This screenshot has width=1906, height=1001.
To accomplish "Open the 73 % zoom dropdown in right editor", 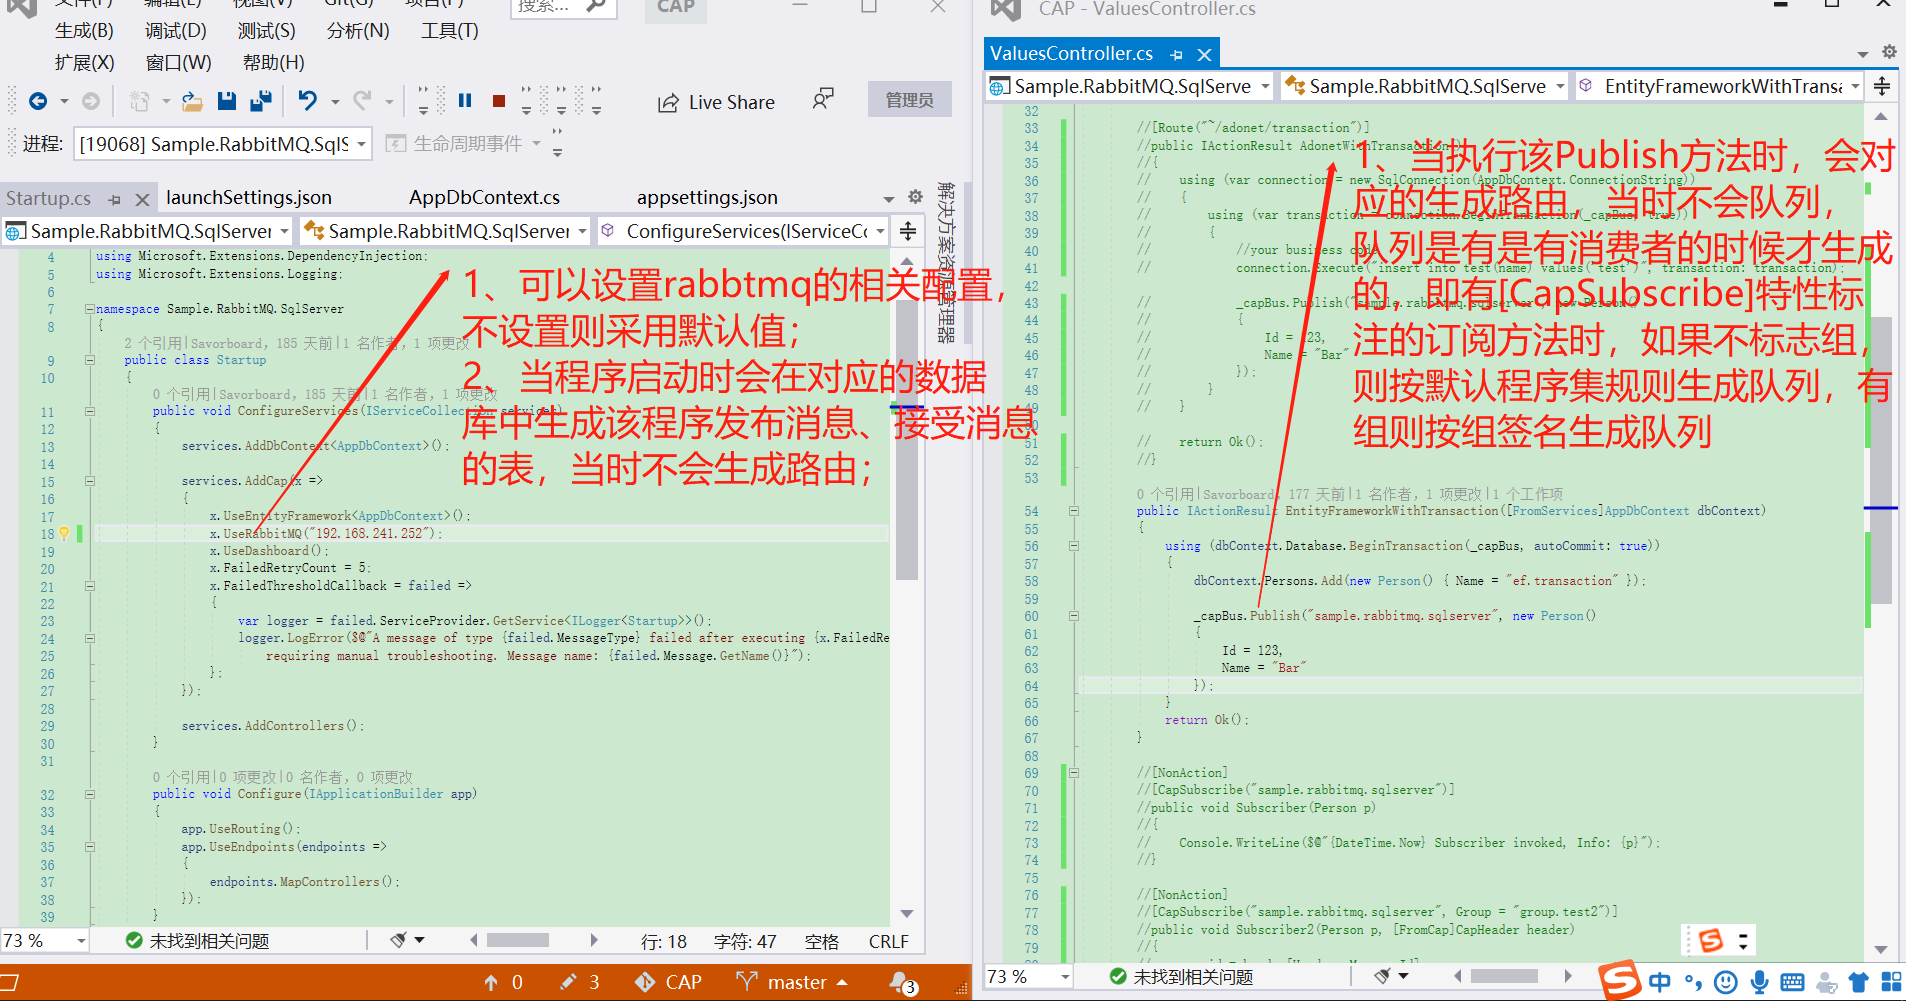I will tap(1029, 976).
